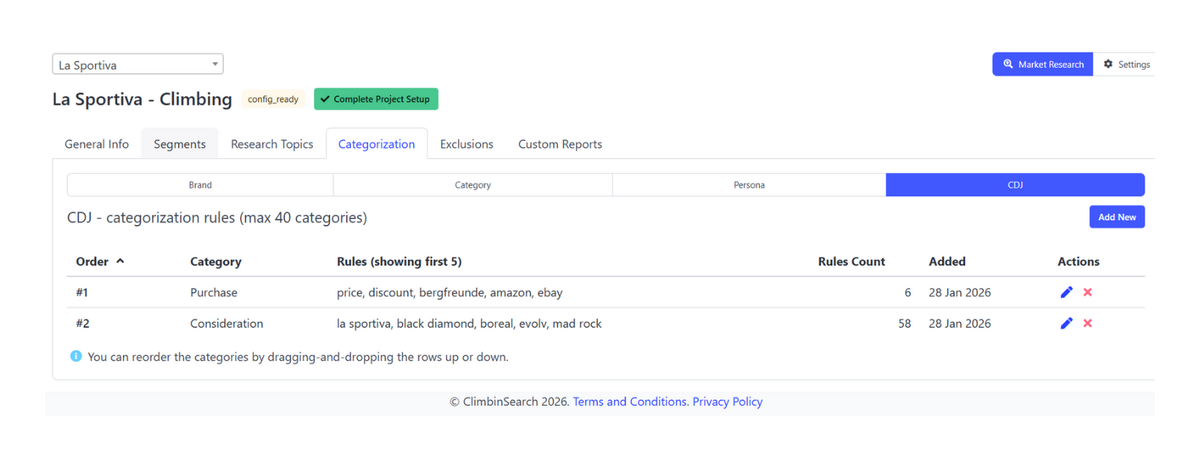Select Category rules sub-tab

point(472,185)
